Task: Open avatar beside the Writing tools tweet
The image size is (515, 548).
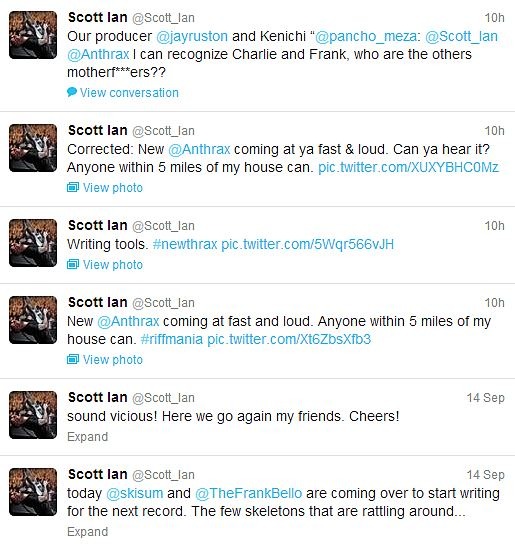Action: point(33,243)
